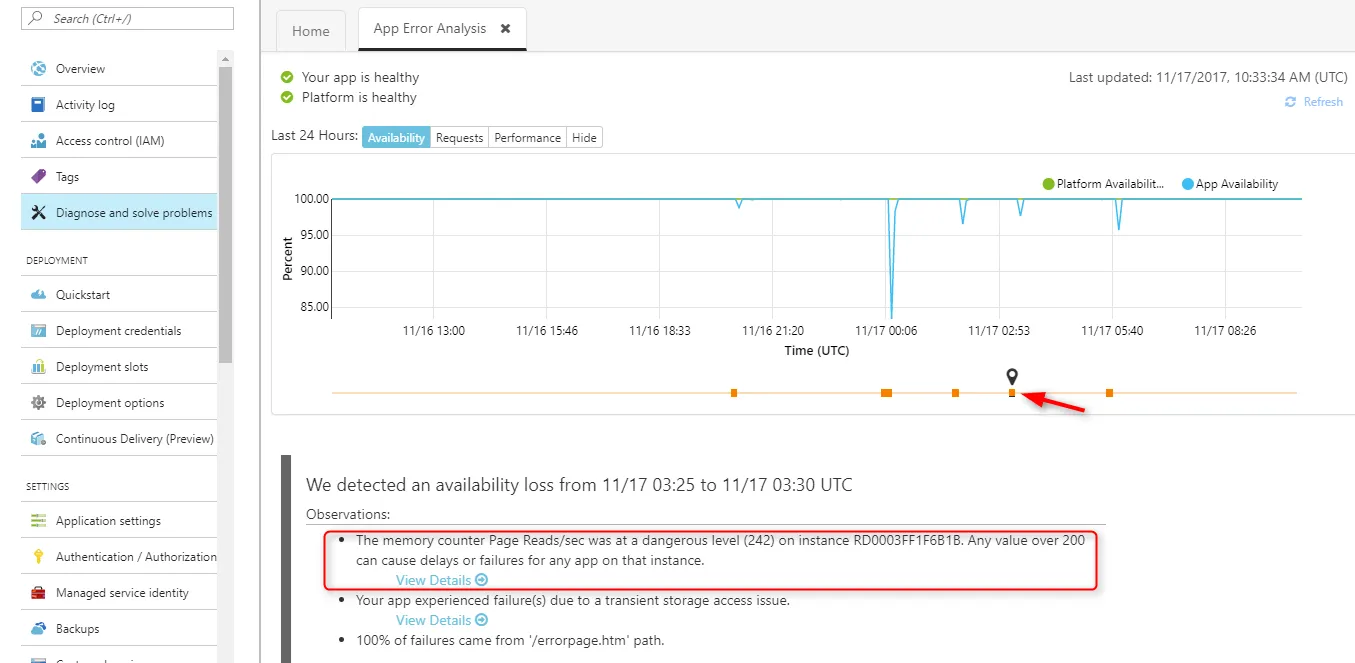
Task: Open the Home tab
Action: coord(310,31)
